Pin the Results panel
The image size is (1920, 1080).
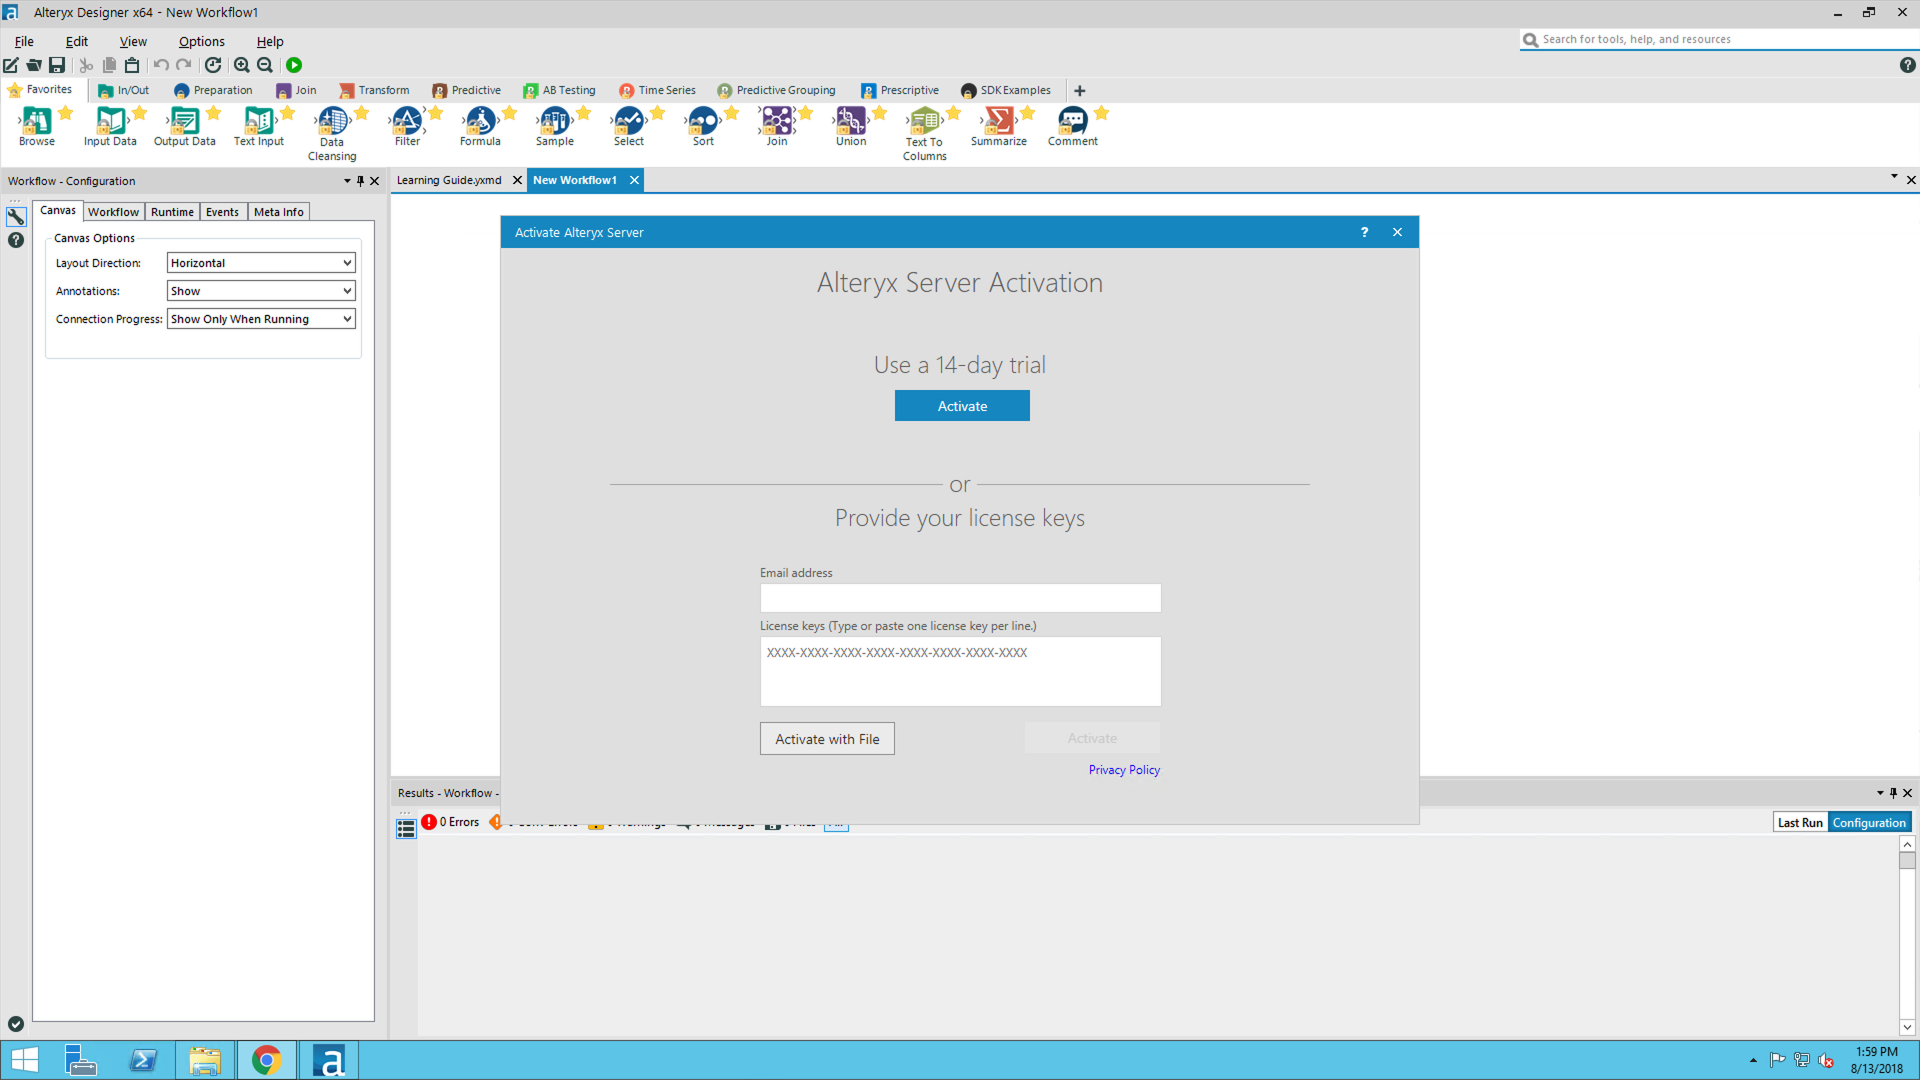point(1893,792)
